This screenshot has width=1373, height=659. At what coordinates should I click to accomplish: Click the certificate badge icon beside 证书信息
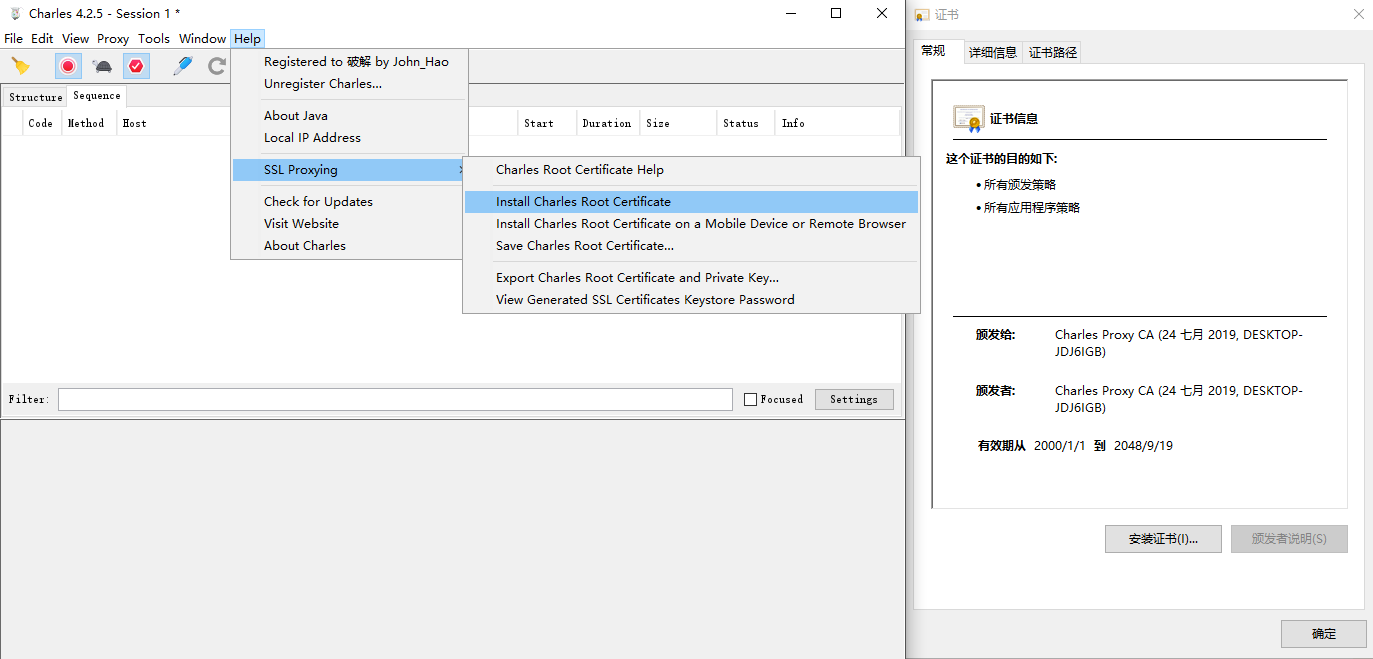pyautogui.click(x=968, y=118)
